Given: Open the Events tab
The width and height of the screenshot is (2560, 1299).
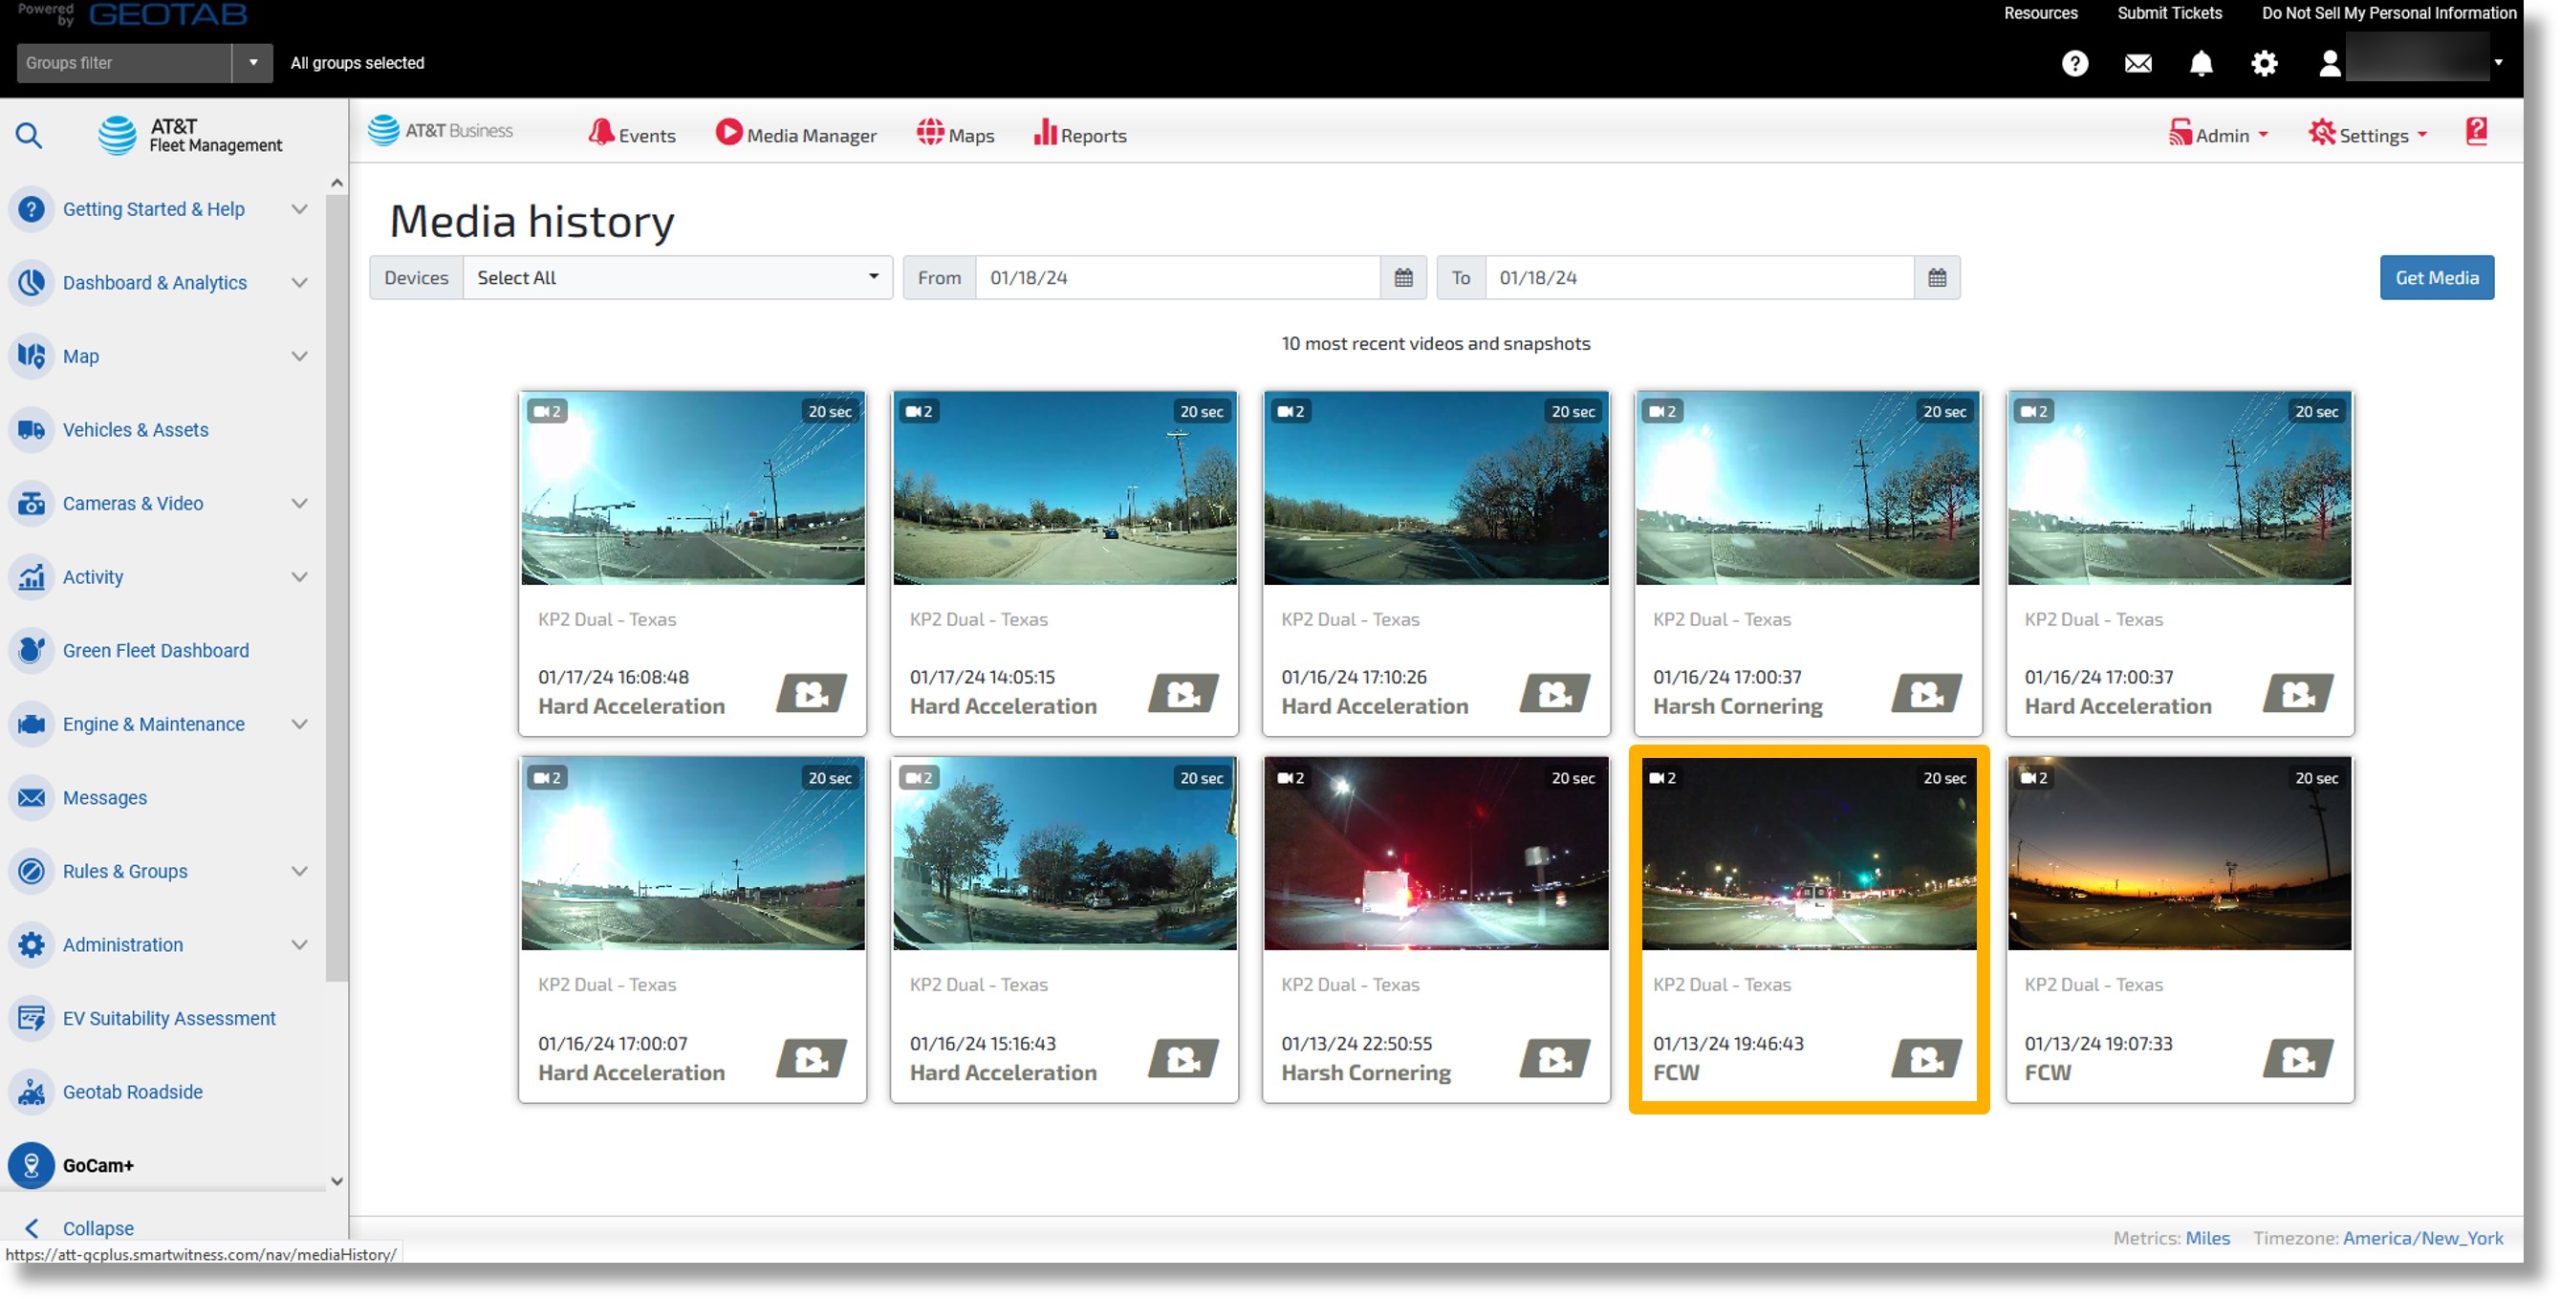Looking at the screenshot, I should coord(632,134).
